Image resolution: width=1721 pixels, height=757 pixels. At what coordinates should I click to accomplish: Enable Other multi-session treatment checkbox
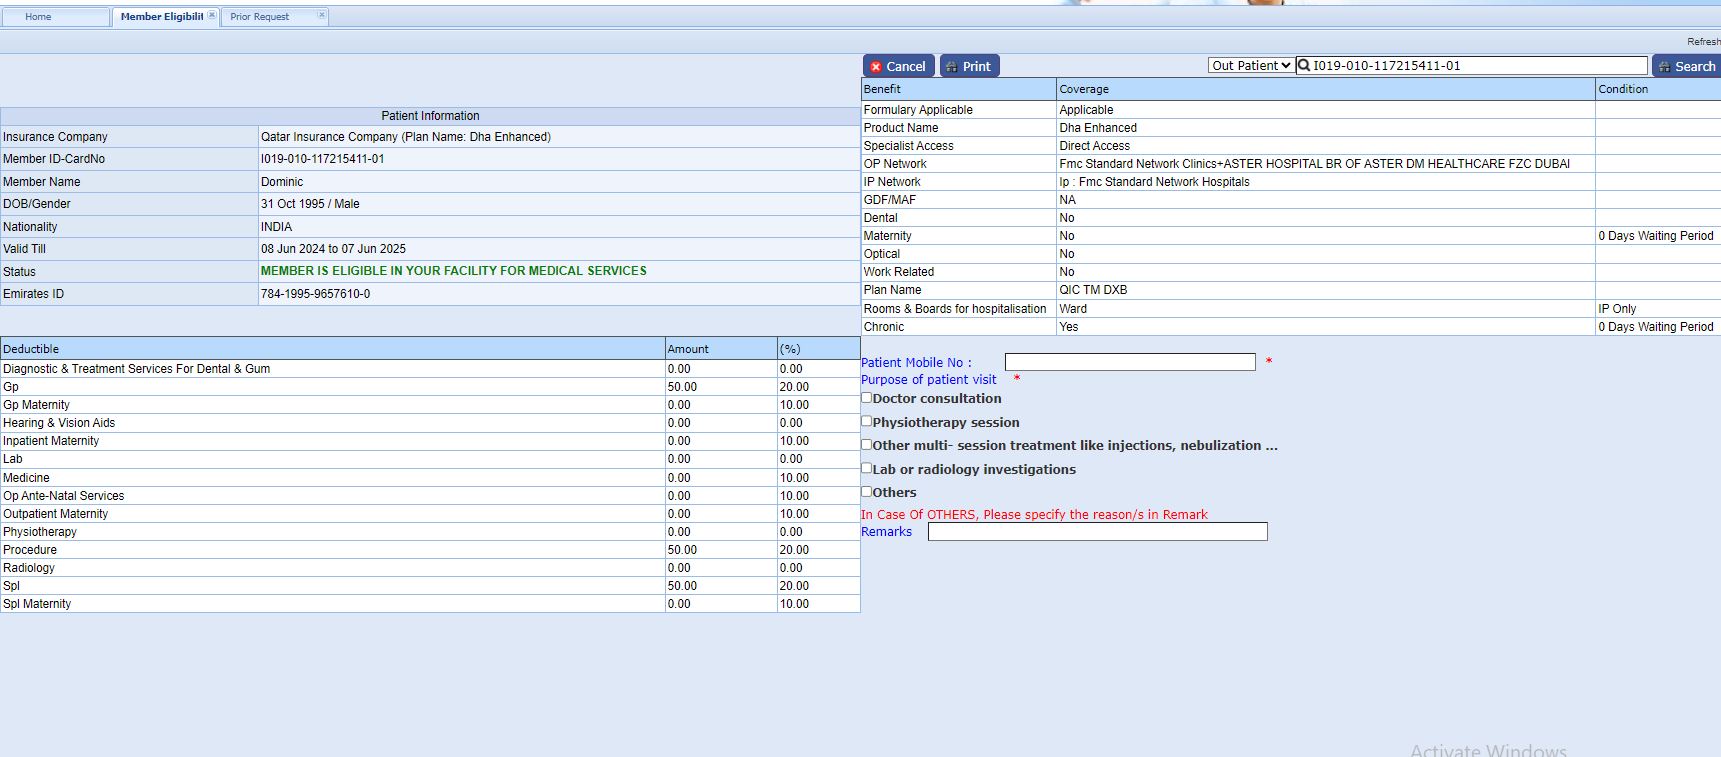[x=867, y=445]
